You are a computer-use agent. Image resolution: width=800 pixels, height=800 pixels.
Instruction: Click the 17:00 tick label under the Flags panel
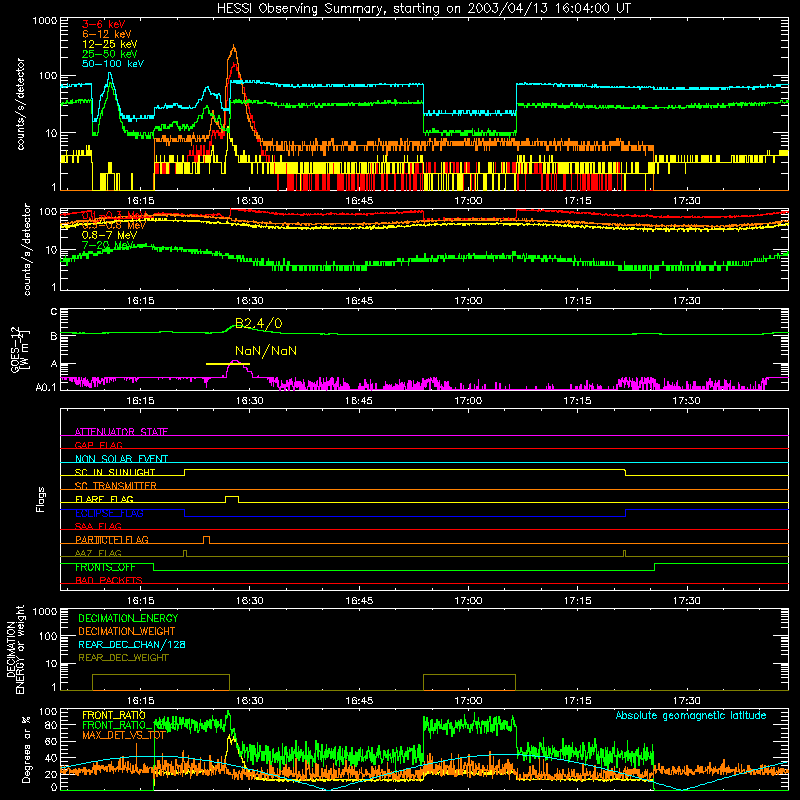click(x=468, y=601)
